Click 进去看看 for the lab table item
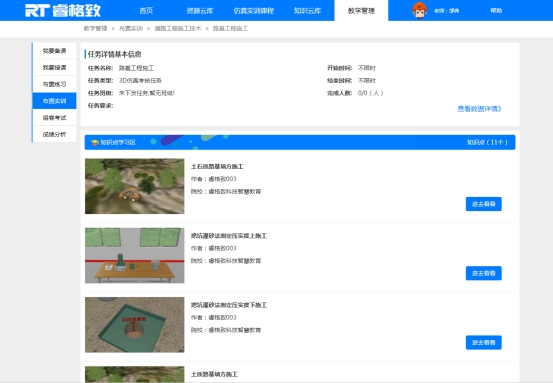 pyautogui.click(x=484, y=273)
